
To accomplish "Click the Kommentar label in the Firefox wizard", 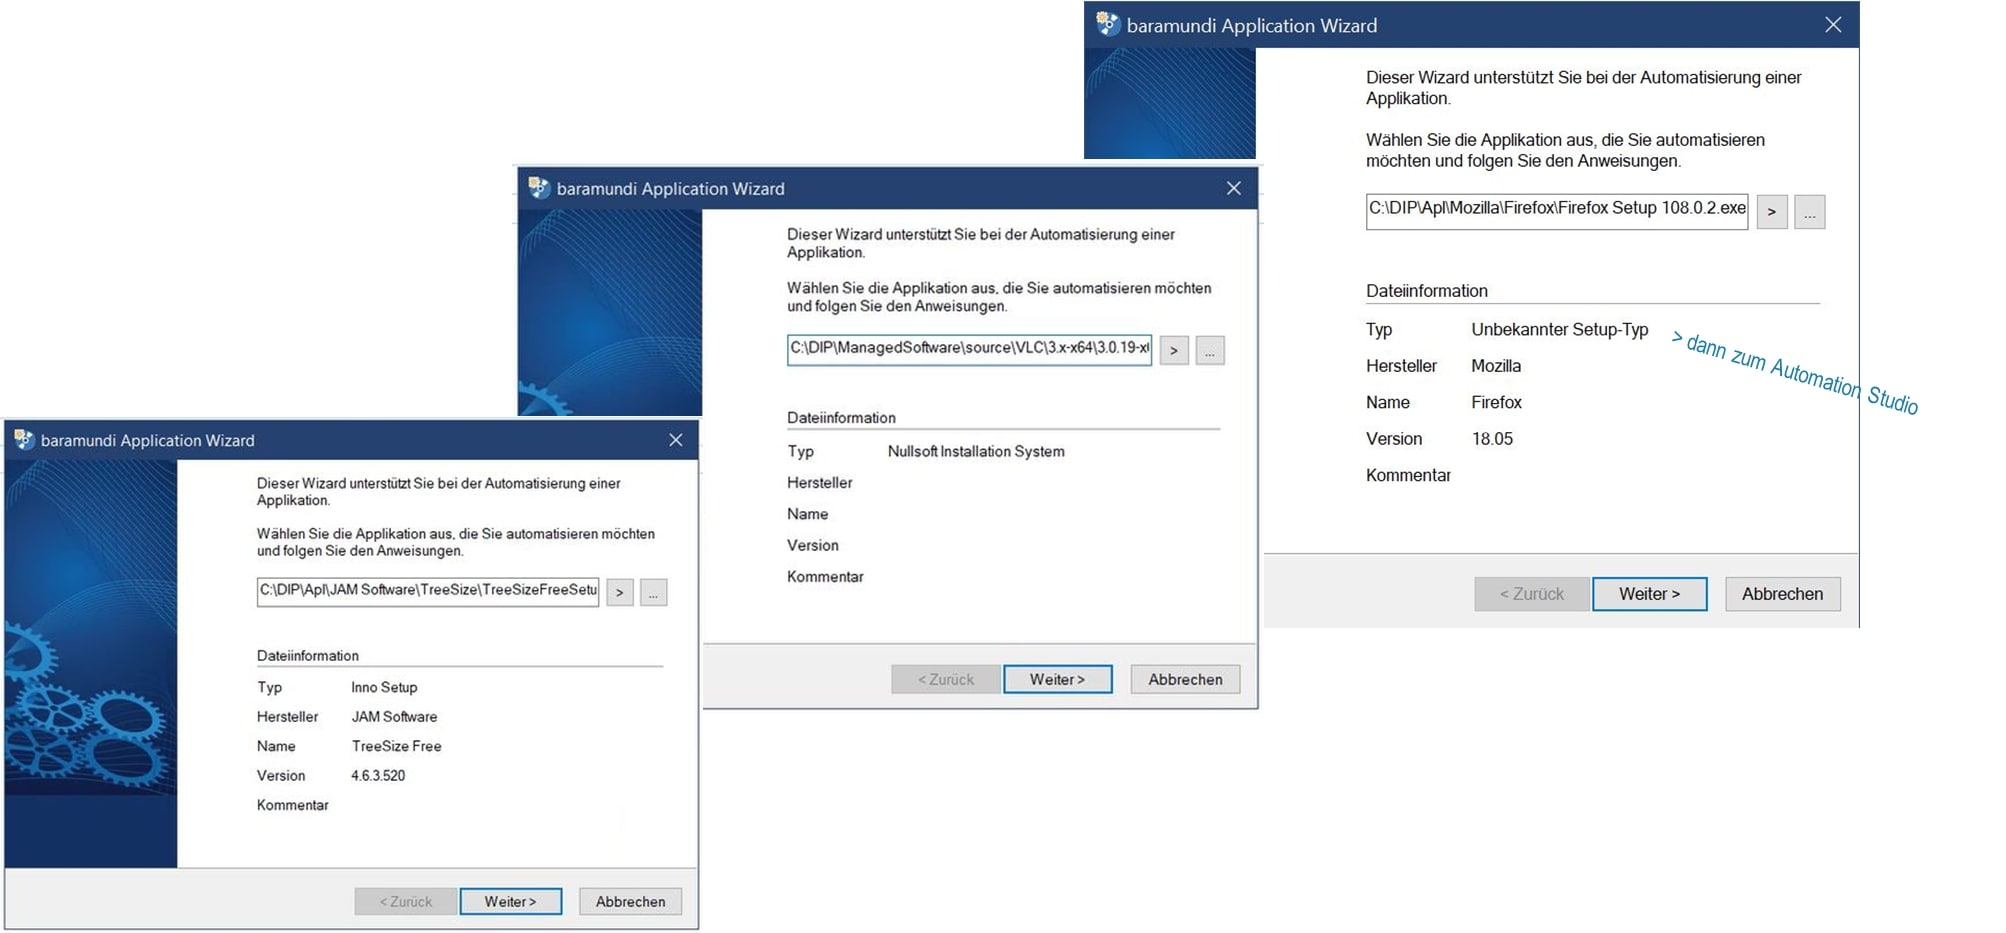I will tap(1408, 475).
